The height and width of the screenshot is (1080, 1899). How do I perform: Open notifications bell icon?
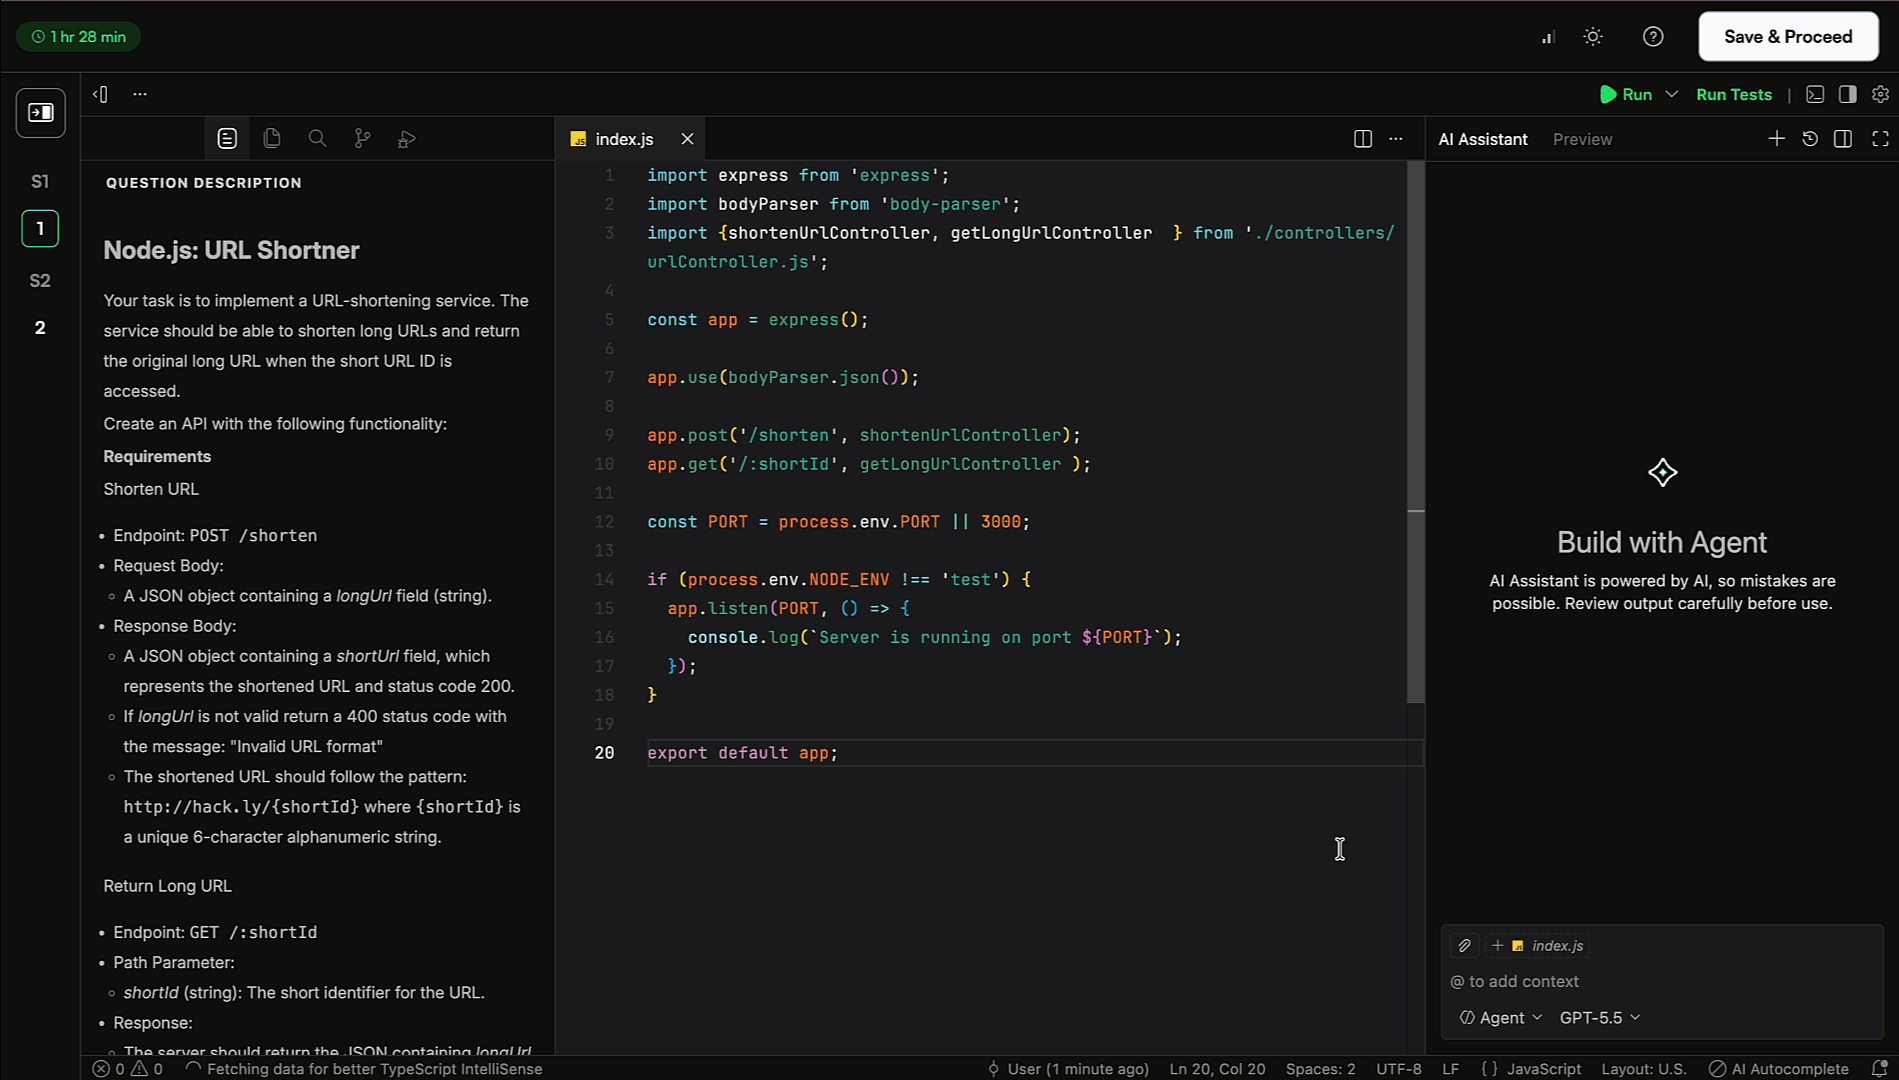(1879, 1069)
